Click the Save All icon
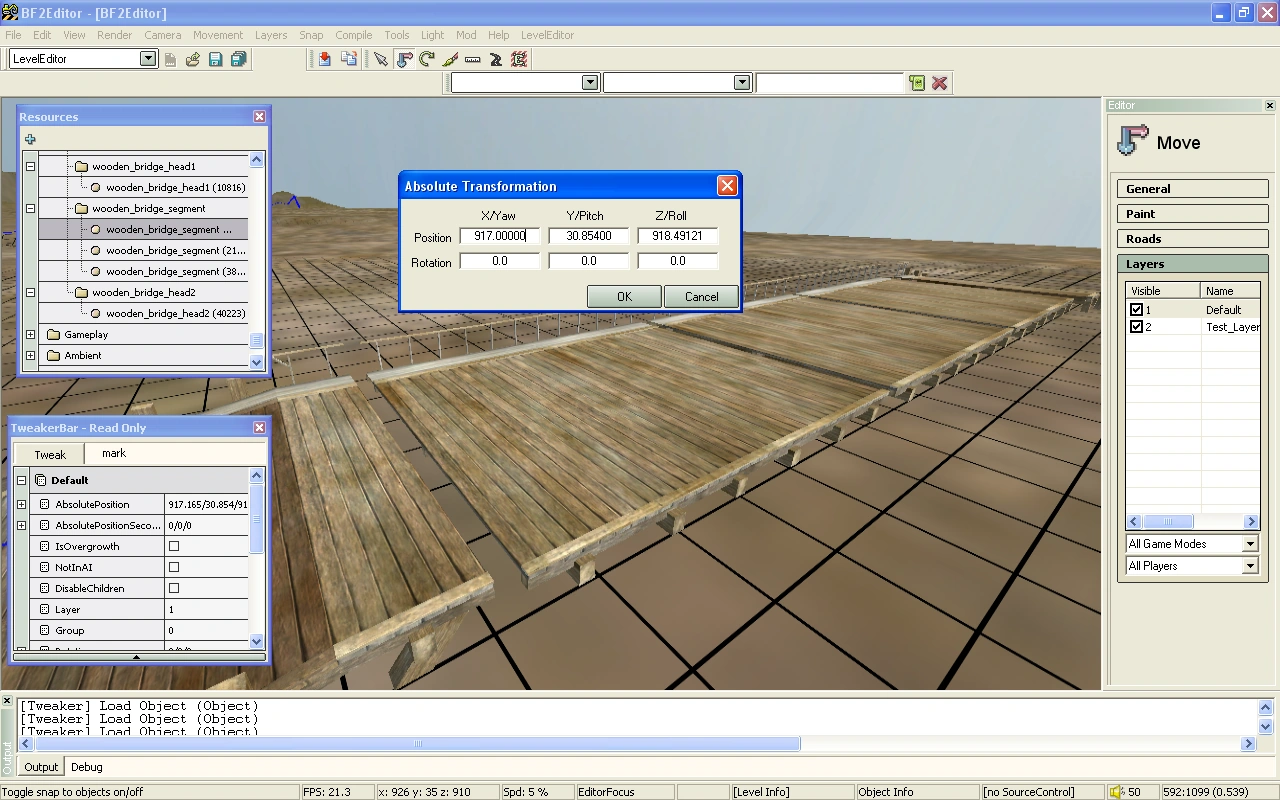 [x=238, y=60]
